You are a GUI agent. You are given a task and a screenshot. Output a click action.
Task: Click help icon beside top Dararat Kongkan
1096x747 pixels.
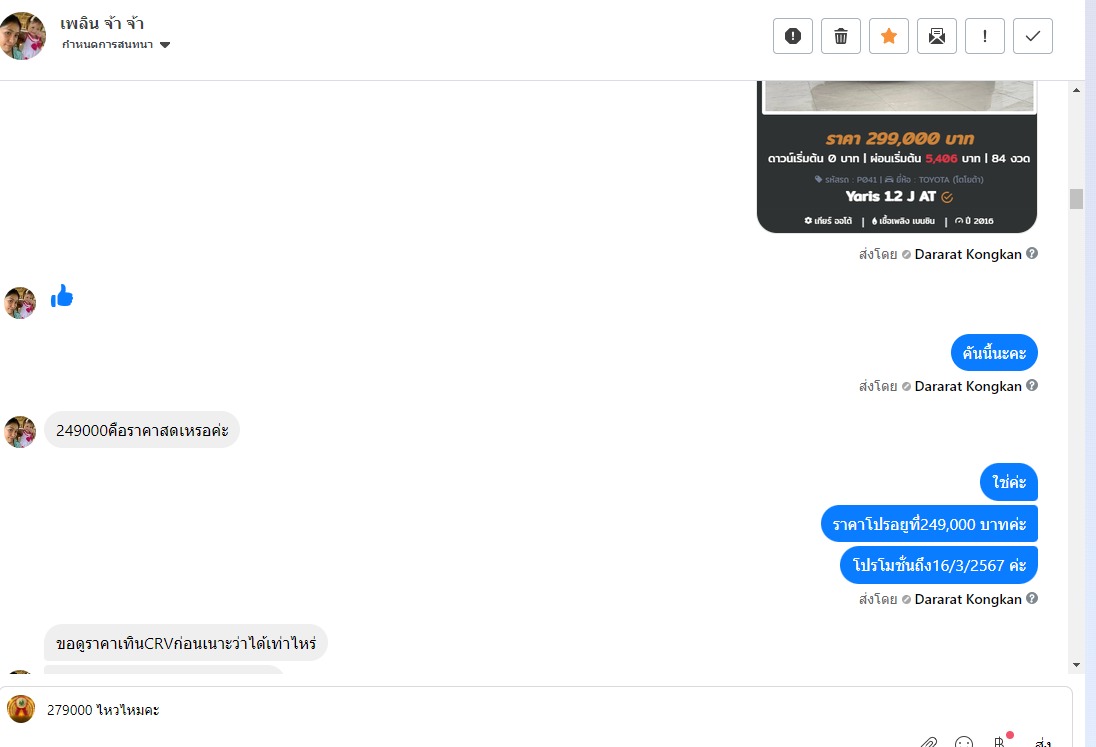click(1032, 254)
